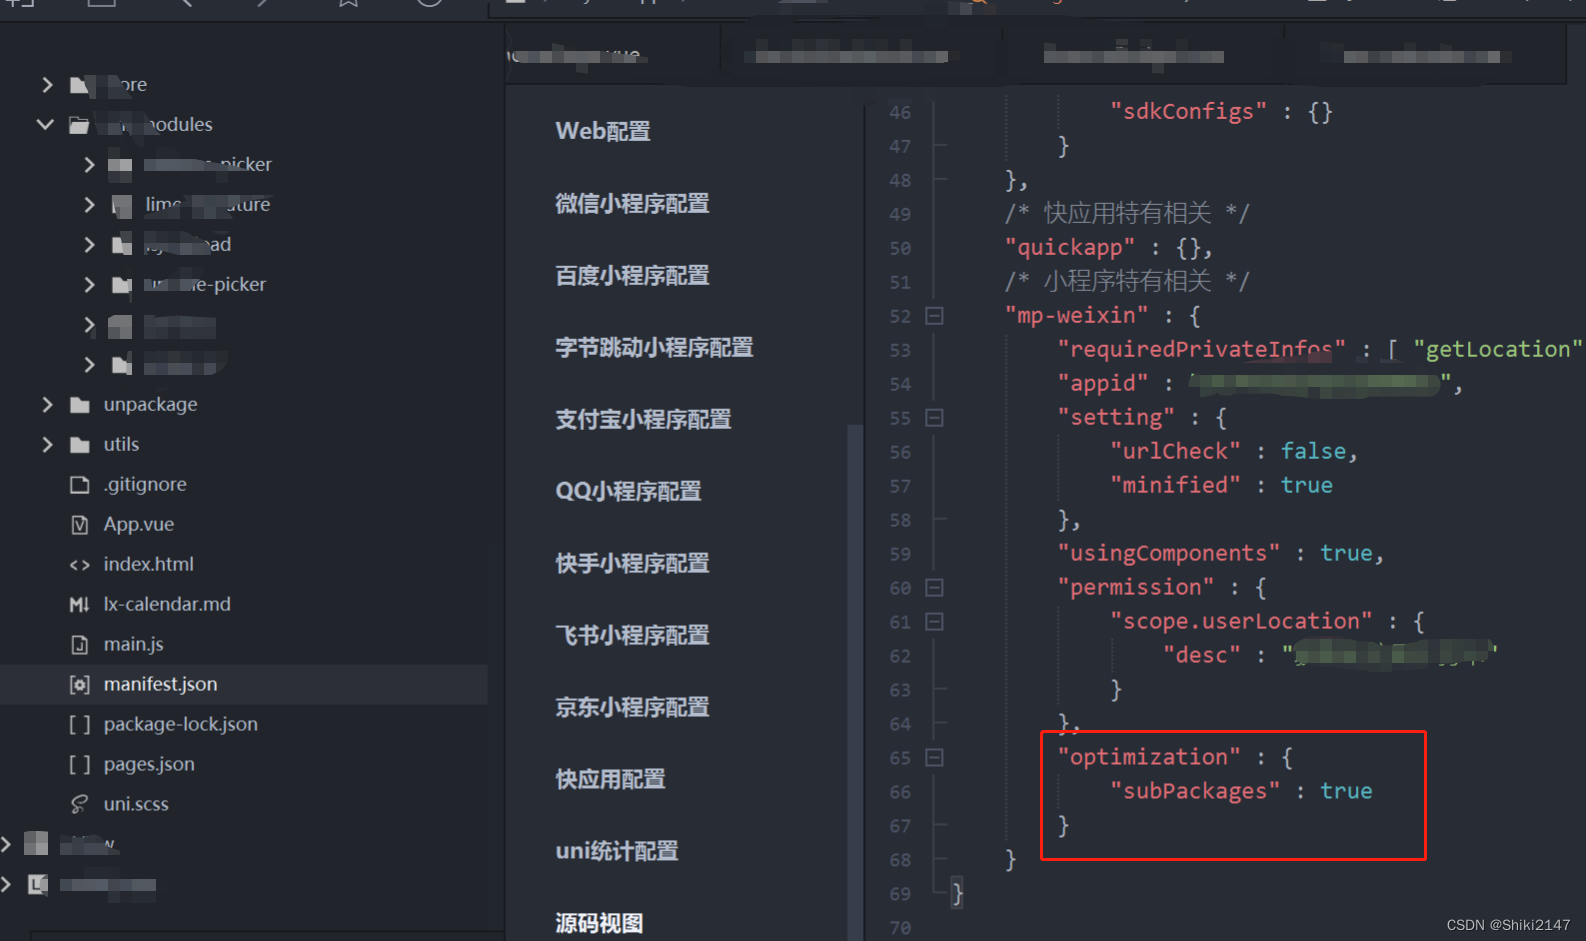The height and width of the screenshot is (941, 1586).
Task: Click the open folder icon for modules
Action: click(79, 125)
